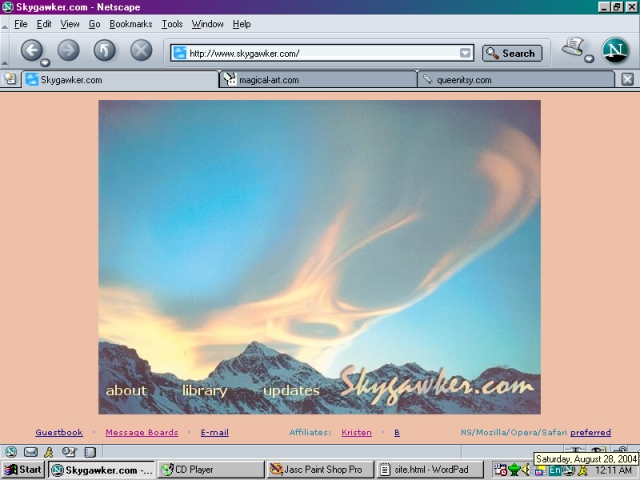The image size is (640, 480).
Task: Switch to site.html - WordPad on the taskbar
Action: coord(430,470)
